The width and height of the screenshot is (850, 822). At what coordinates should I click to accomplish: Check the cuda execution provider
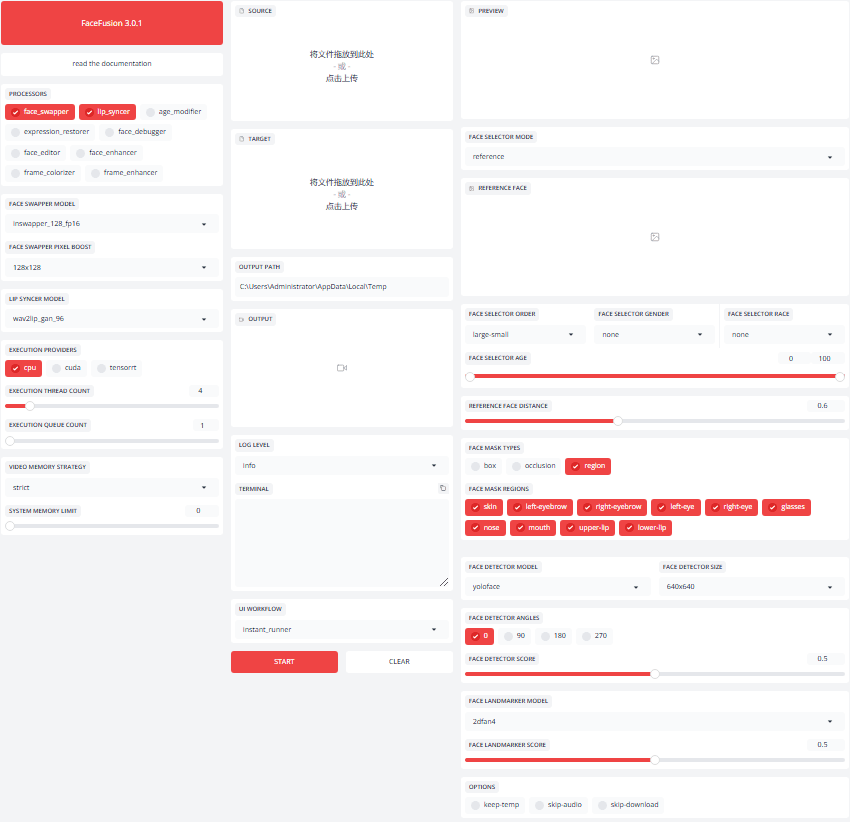pos(67,368)
